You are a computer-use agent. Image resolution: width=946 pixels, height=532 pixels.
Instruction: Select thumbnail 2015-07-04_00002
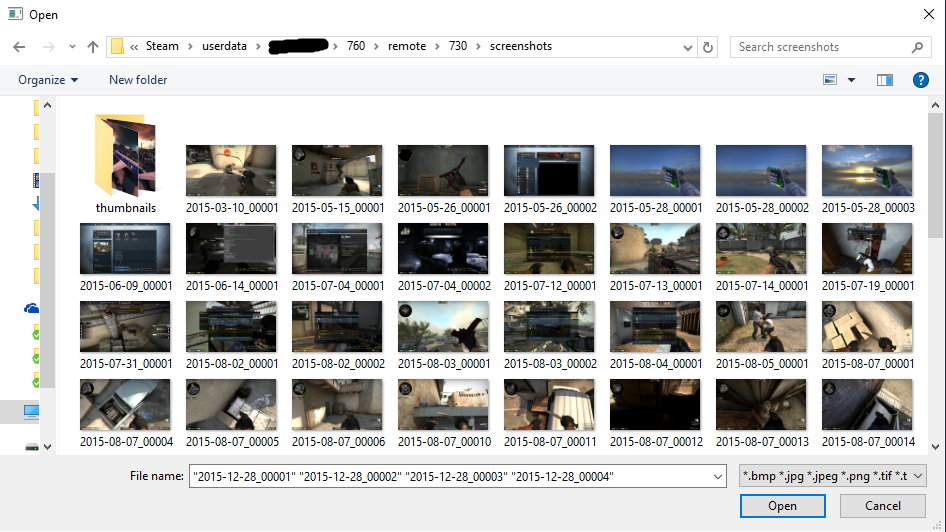tap(443, 249)
